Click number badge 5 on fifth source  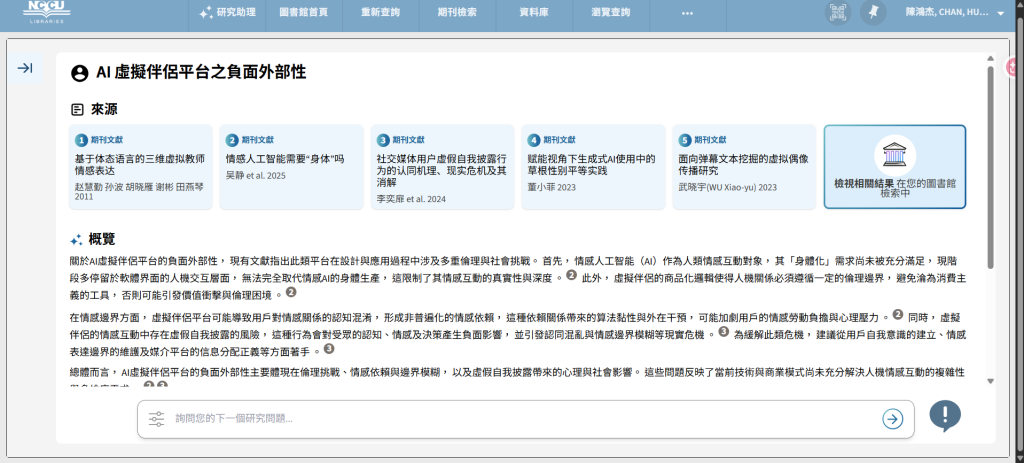[684, 140]
